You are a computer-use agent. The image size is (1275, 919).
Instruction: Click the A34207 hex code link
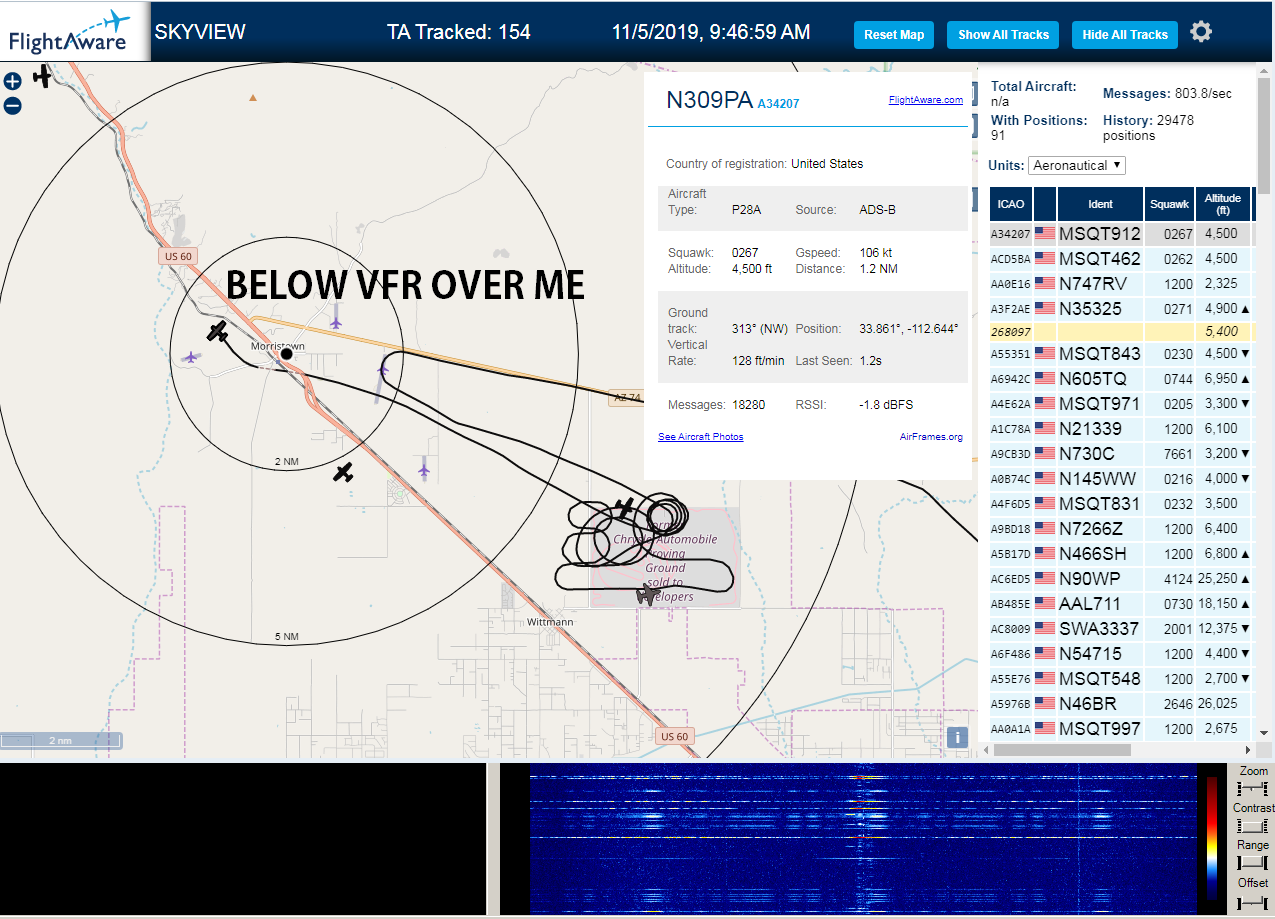778,103
